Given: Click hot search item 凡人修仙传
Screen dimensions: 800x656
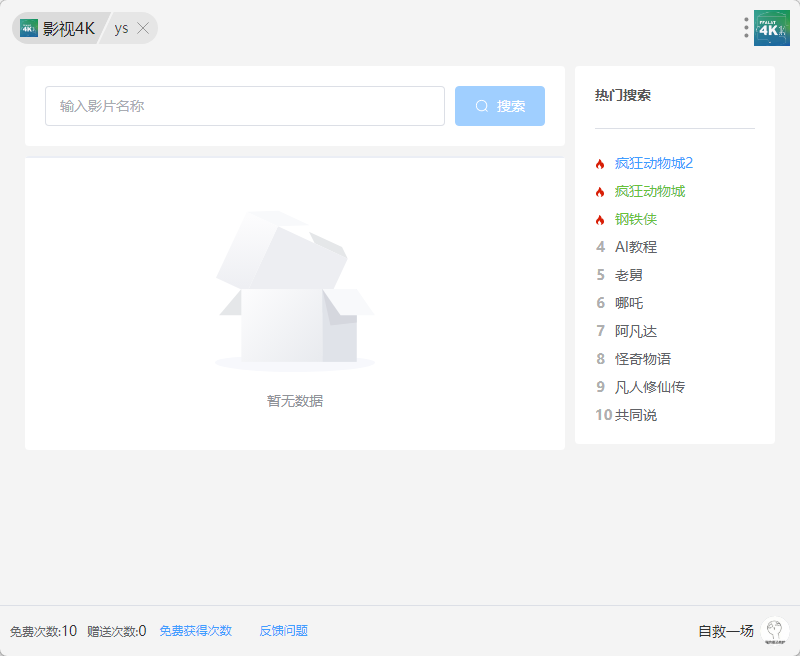Looking at the screenshot, I should (650, 387).
